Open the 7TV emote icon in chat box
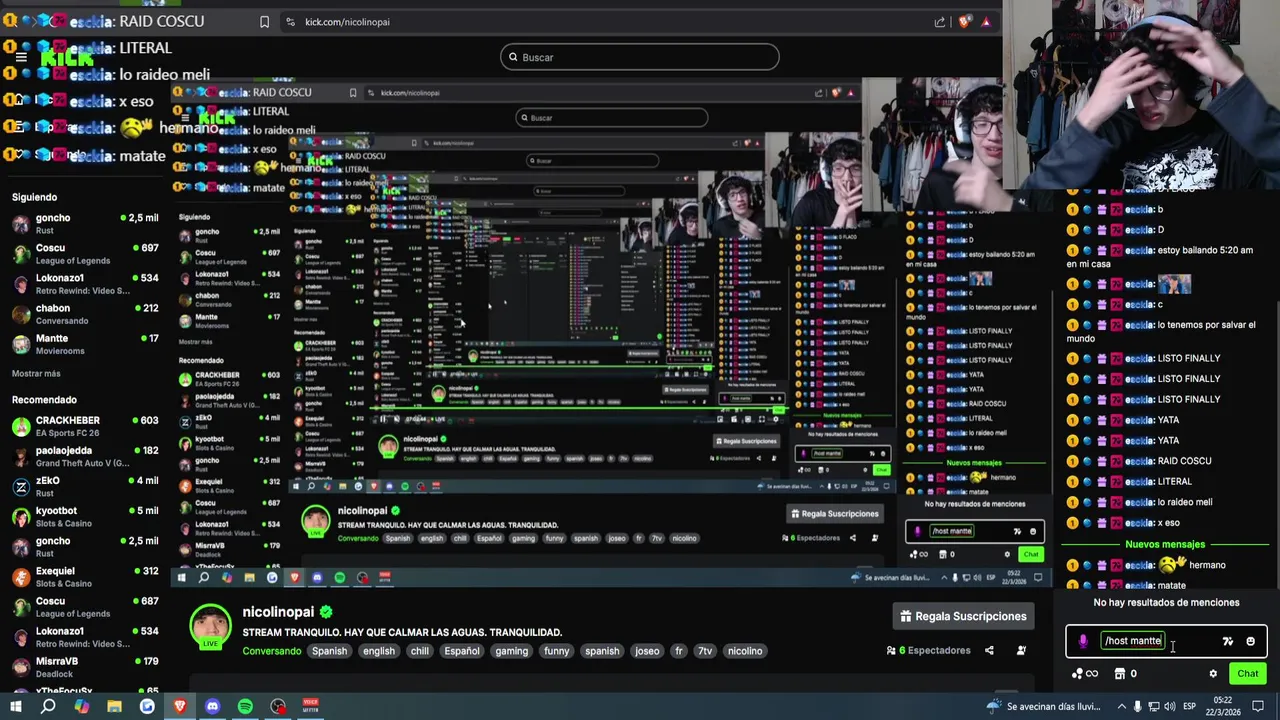Screen dimensions: 1280x720 (x=1228, y=641)
